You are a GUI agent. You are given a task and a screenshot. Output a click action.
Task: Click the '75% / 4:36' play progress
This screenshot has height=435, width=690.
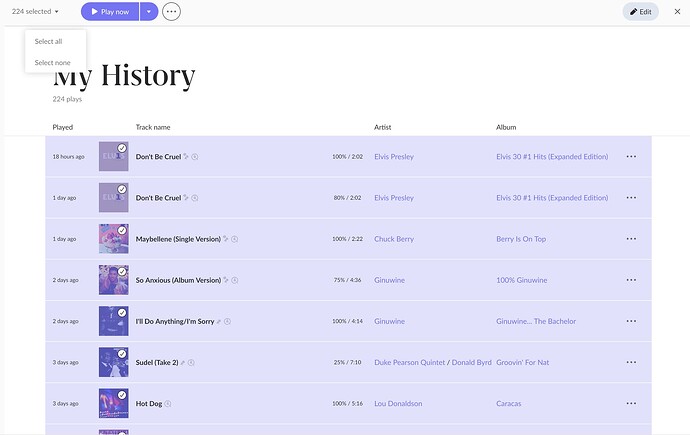pos(347,280)
